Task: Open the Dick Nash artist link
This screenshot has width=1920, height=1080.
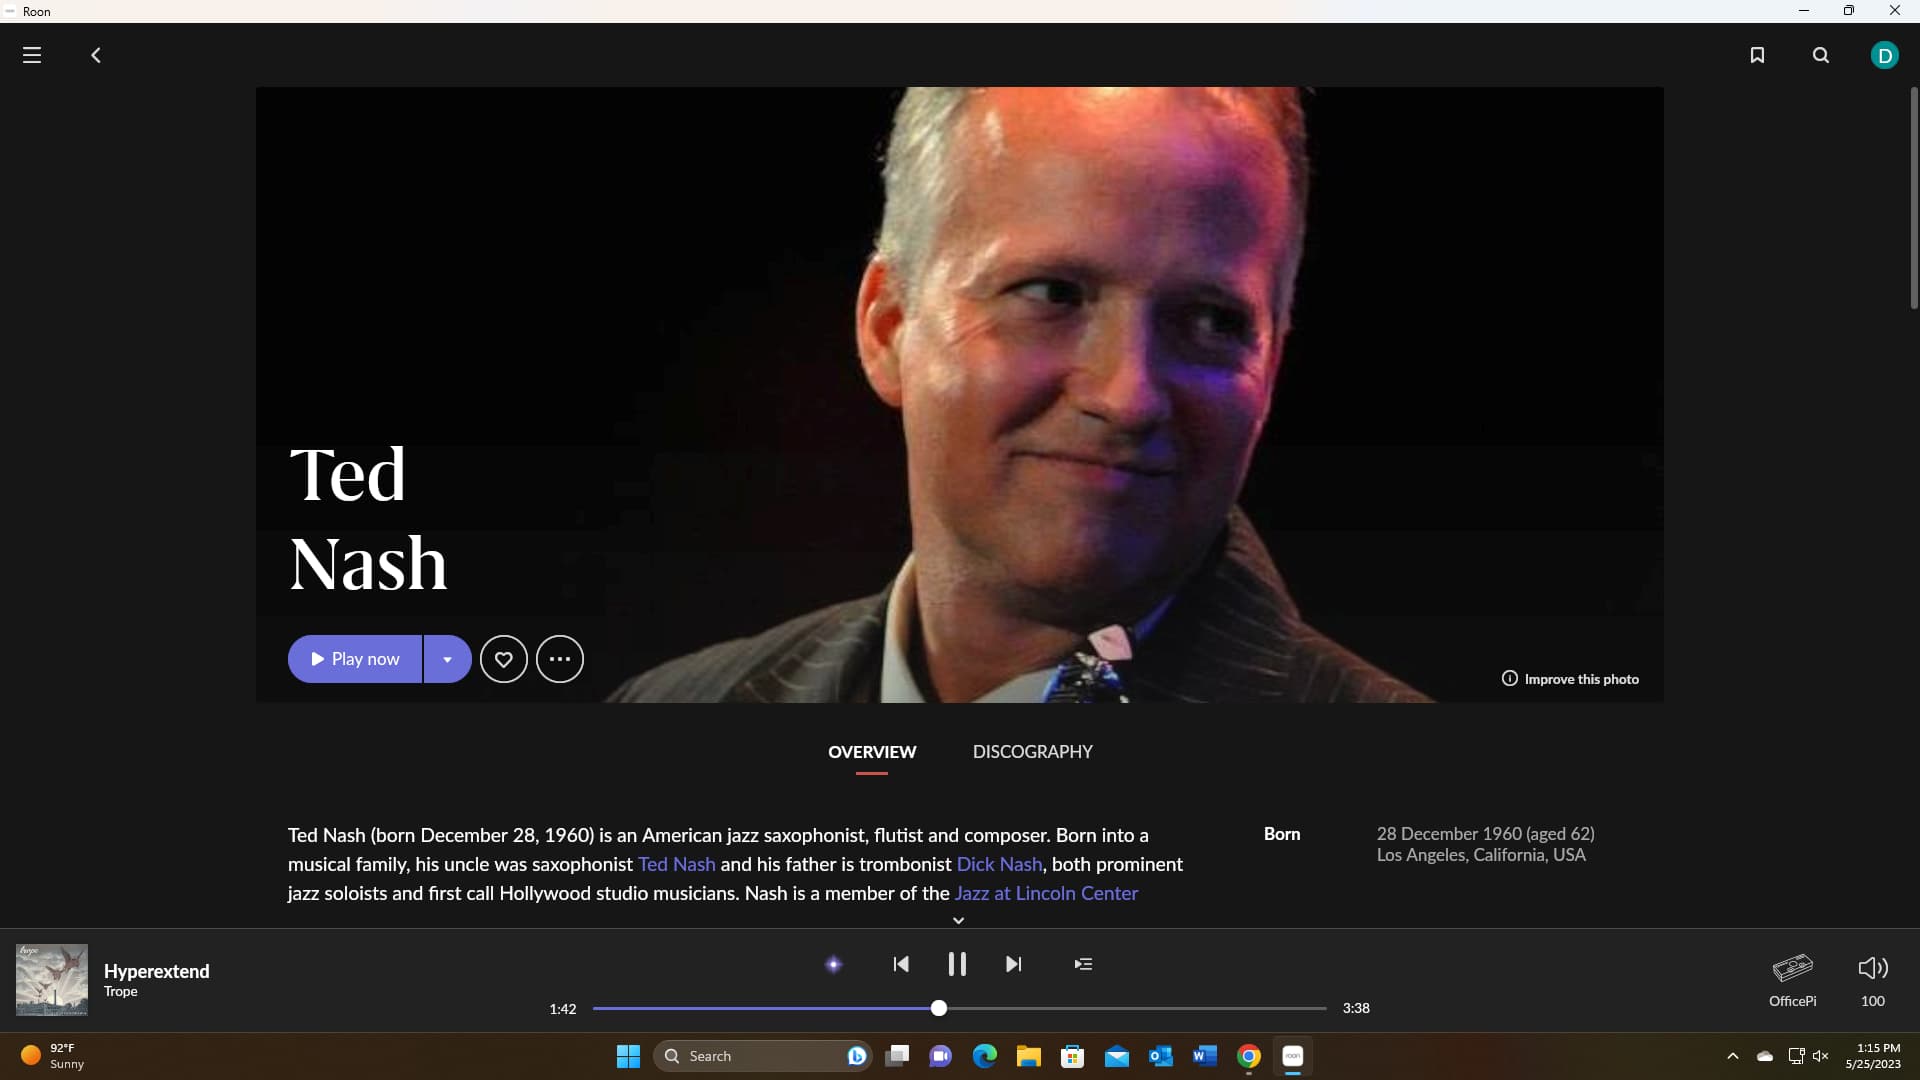Action: 999,864
